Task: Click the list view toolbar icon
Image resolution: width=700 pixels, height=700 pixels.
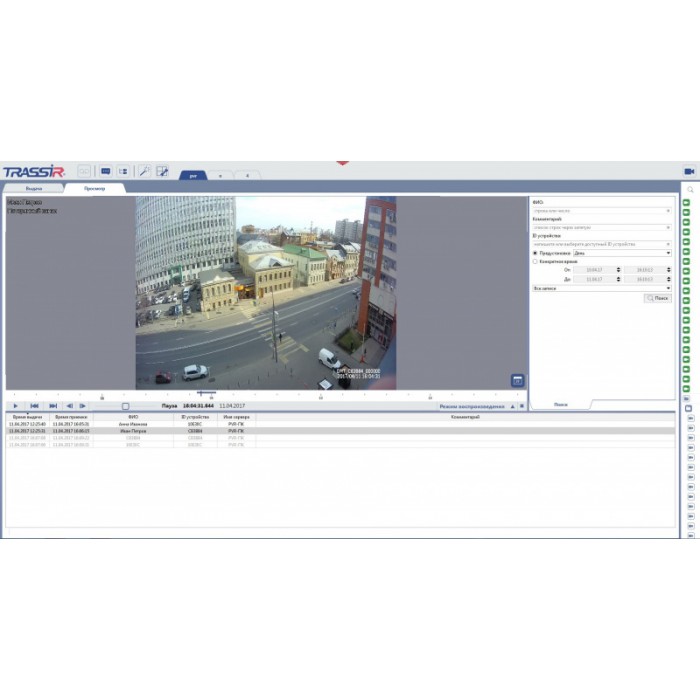Action: click(x=123, y=171)
